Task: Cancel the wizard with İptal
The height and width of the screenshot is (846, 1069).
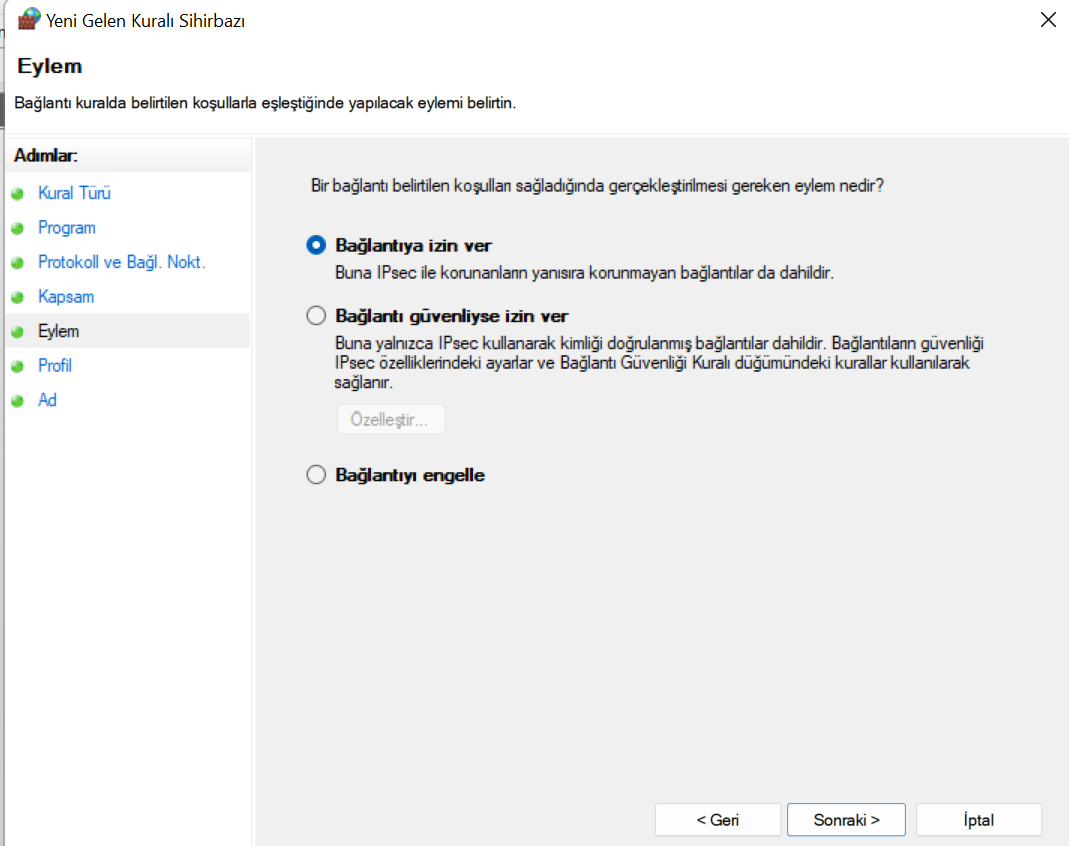Action: click(978, 820)
